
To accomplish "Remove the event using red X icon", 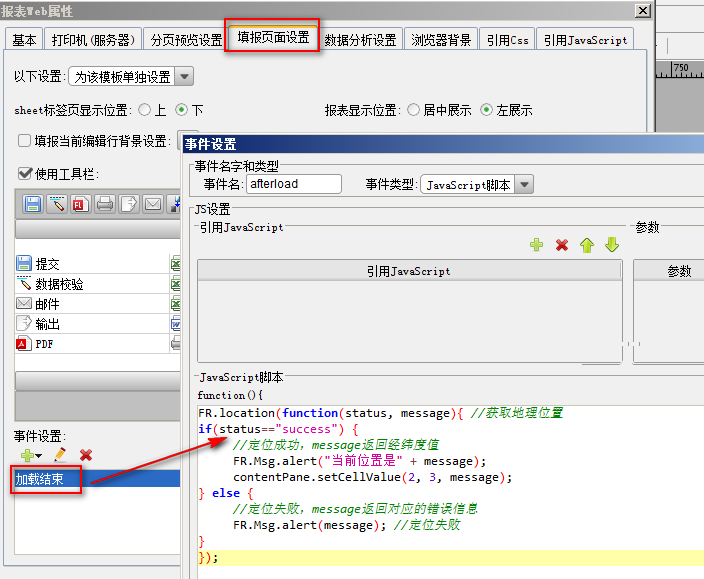I will pyautogui.click(x=86, y=455).
